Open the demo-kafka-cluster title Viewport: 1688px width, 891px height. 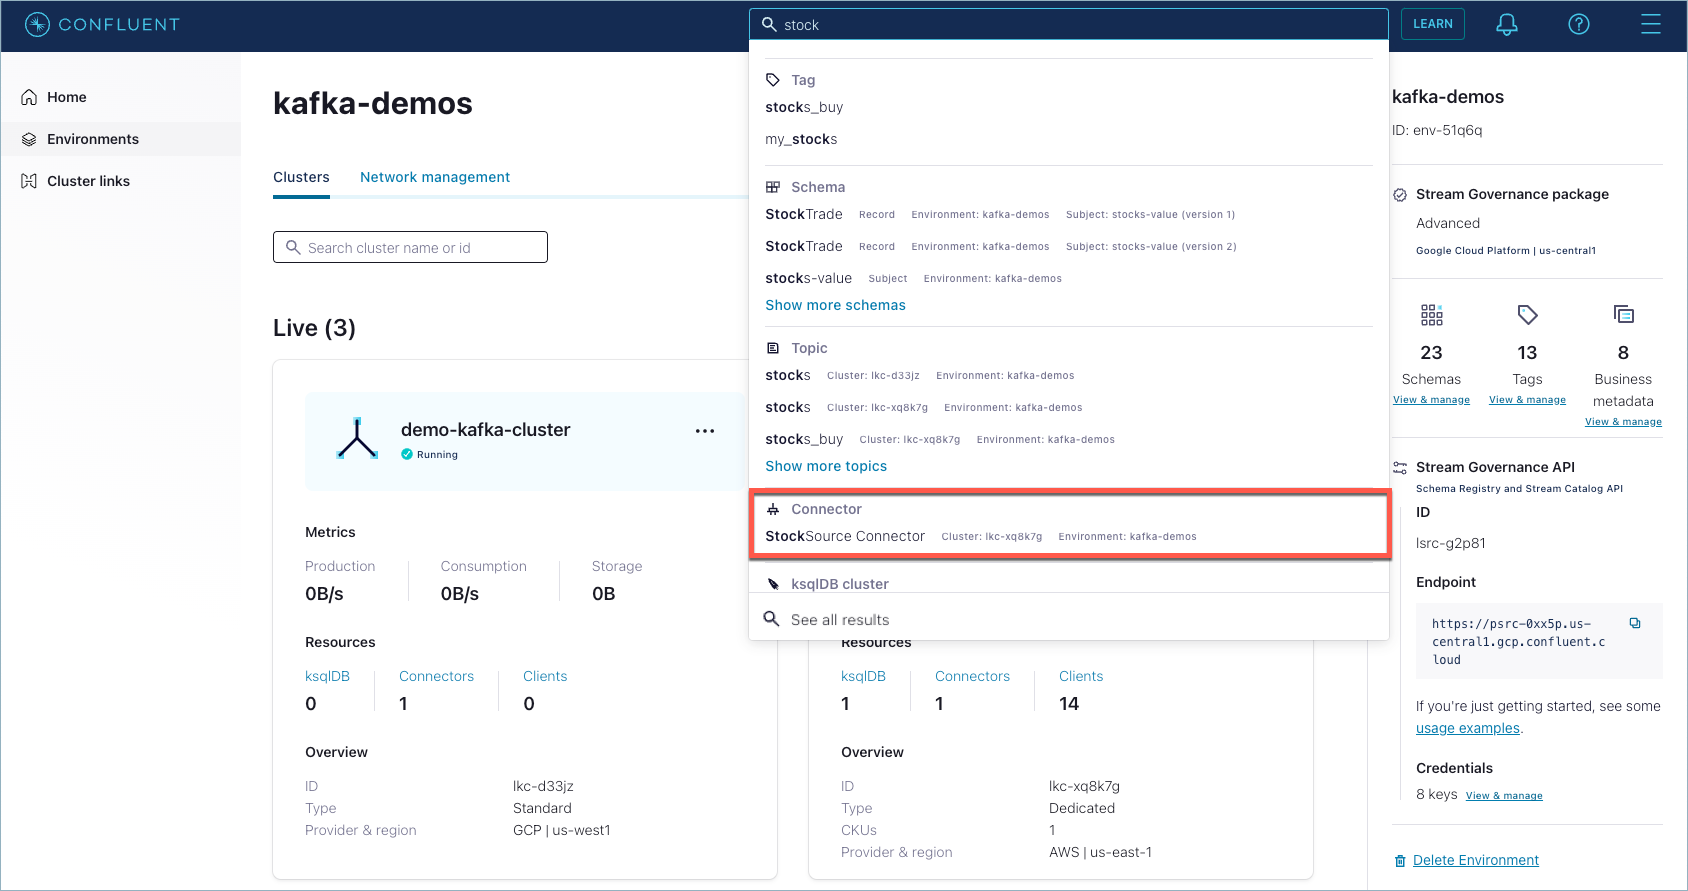pyautogui.click(x=485, y=429)
